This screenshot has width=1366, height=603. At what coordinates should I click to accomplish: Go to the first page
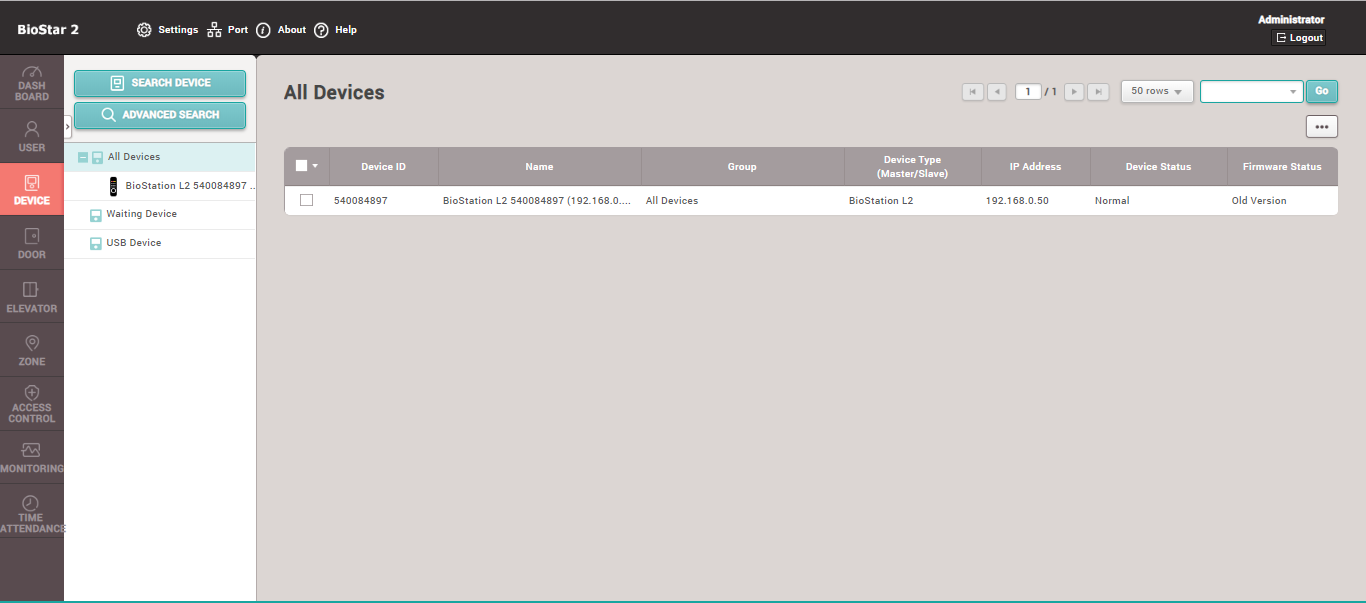(973, 92)
